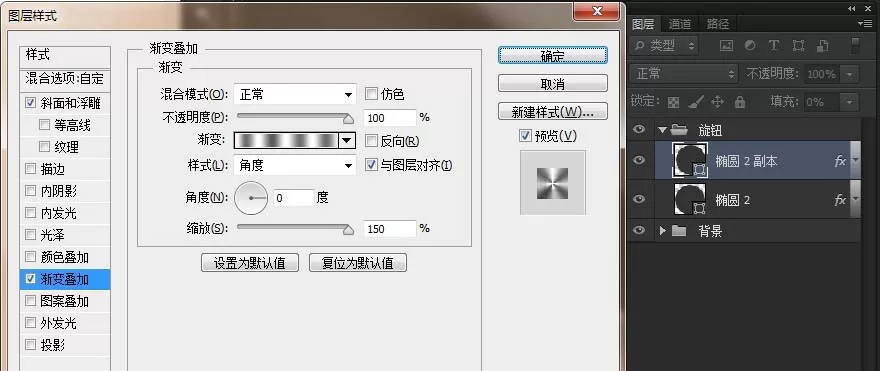Image resolution: width=880 pixels, height=371 pixels.
Task: Collapse panel with double-arrow icon
Action: tap(852, 8)
